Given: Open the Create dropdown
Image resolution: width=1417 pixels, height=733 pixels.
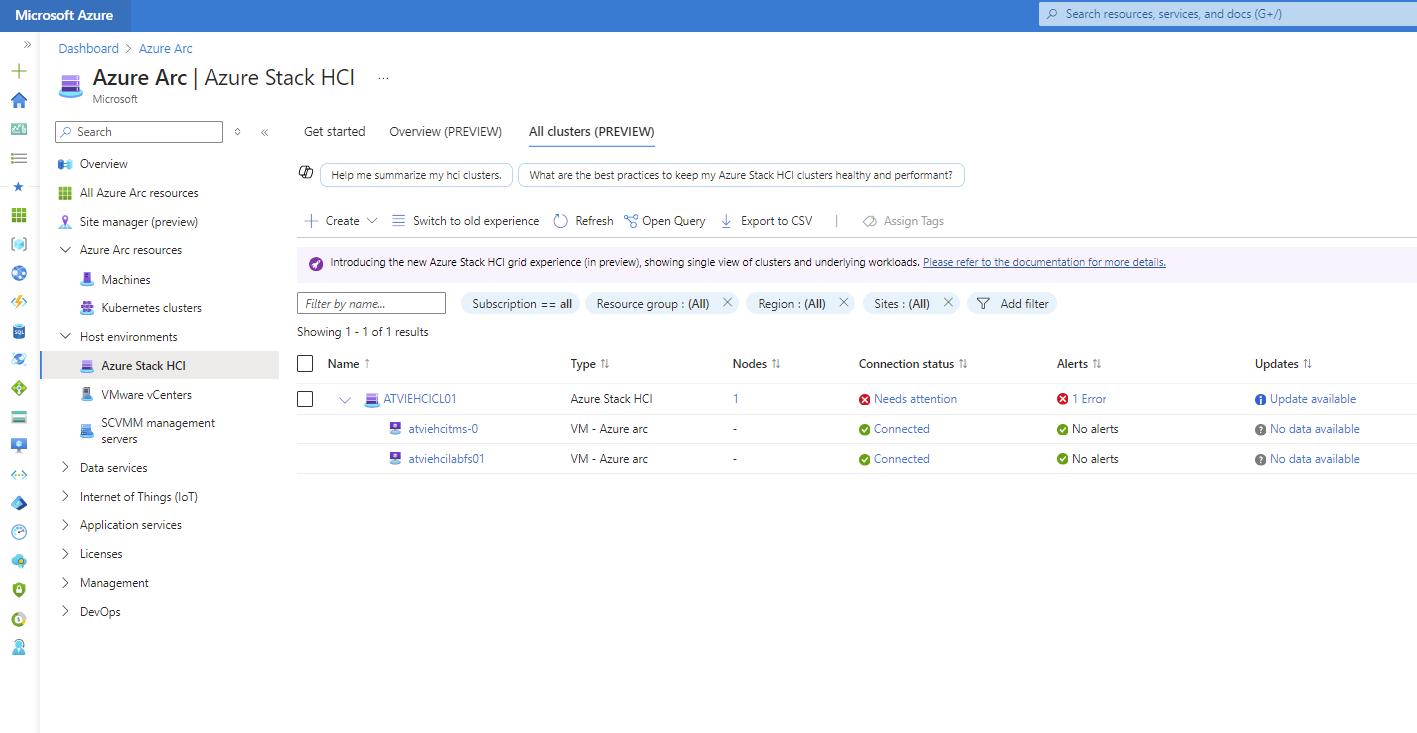Looking at the screenshot, I should coord(341,221).
